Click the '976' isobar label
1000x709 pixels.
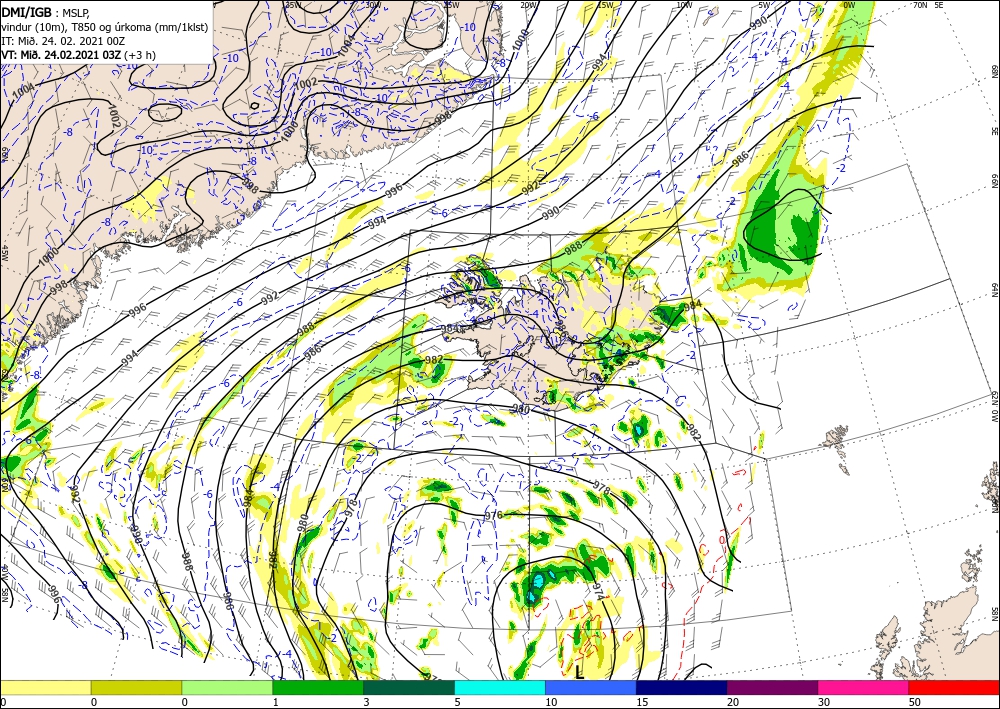(x=494, y=515)
